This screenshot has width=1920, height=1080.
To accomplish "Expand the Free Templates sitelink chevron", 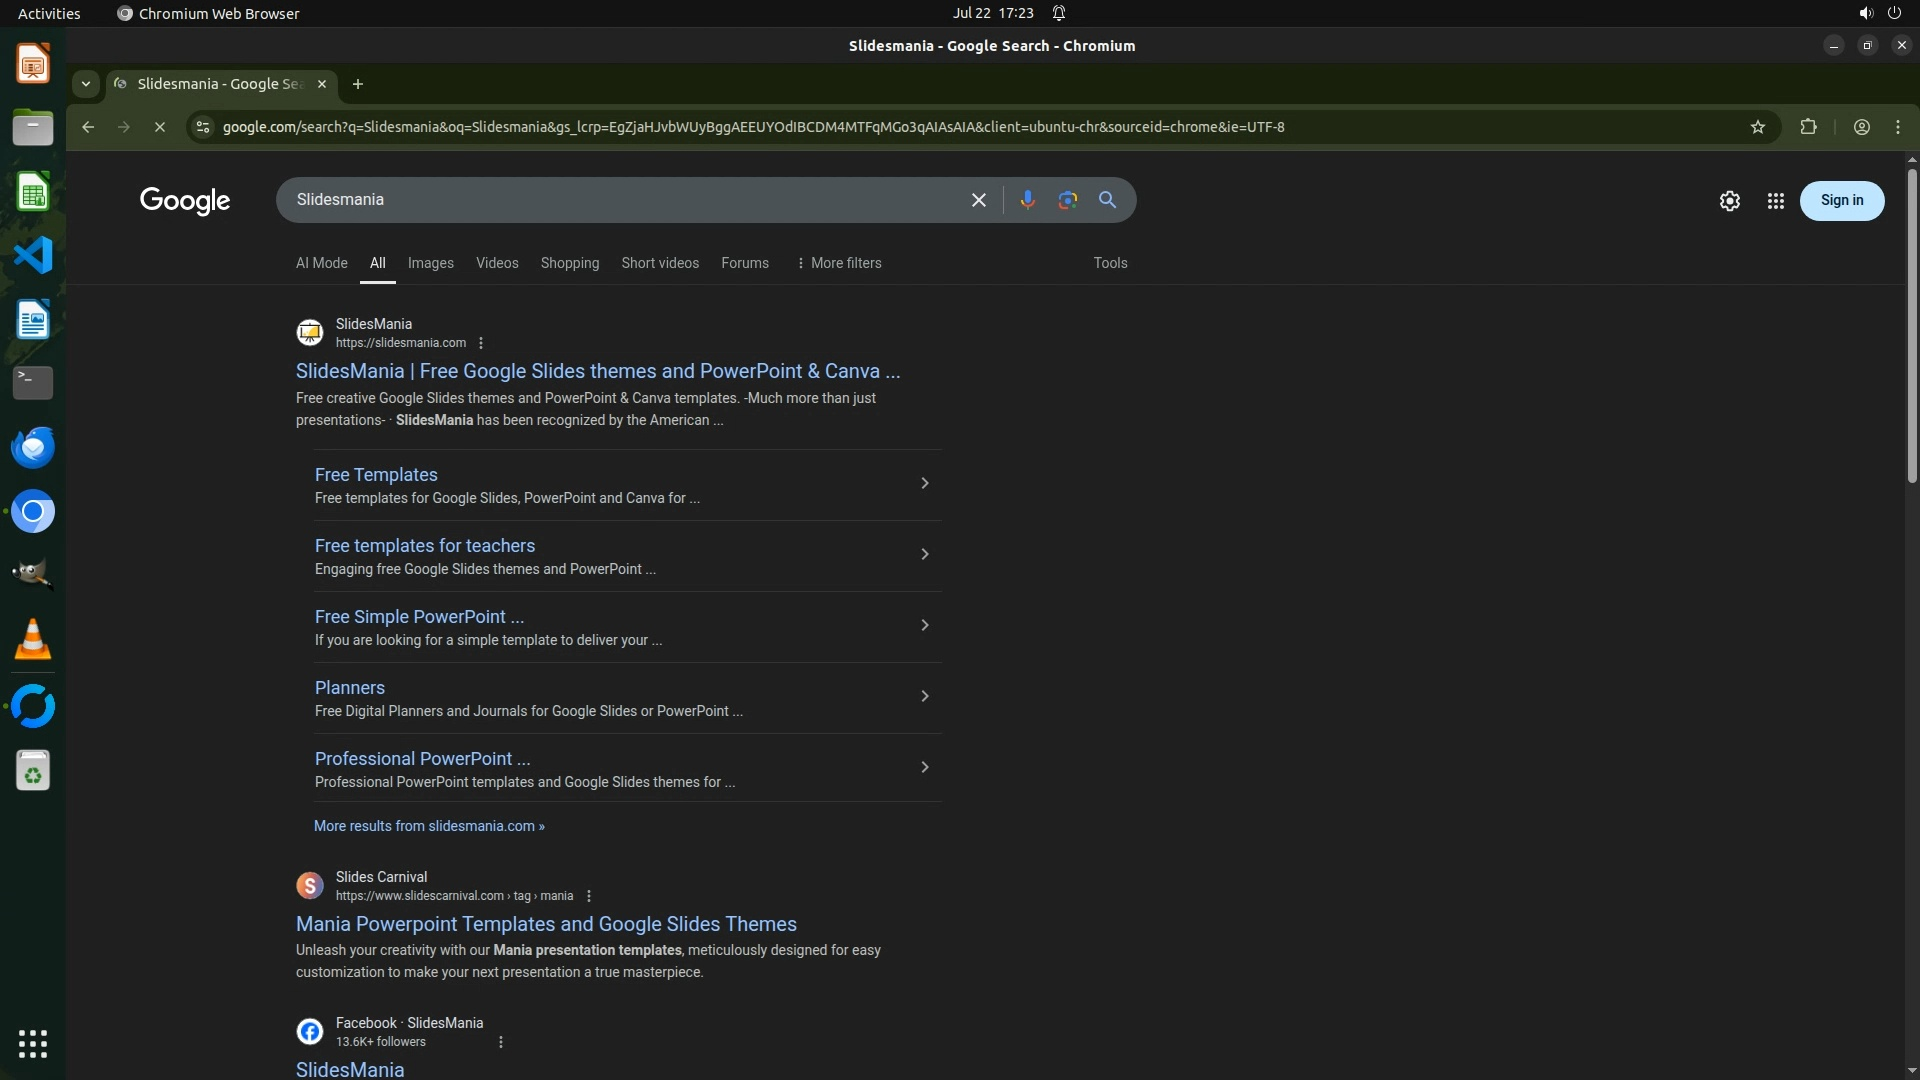I will pos(924,484).
